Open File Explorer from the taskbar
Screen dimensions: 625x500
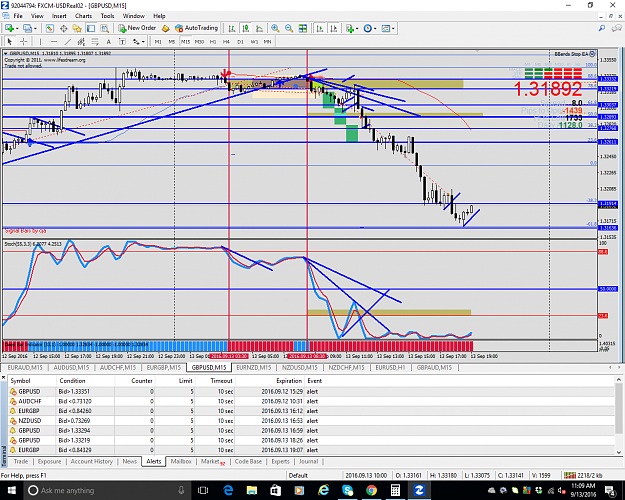click(x=252, y=490)
